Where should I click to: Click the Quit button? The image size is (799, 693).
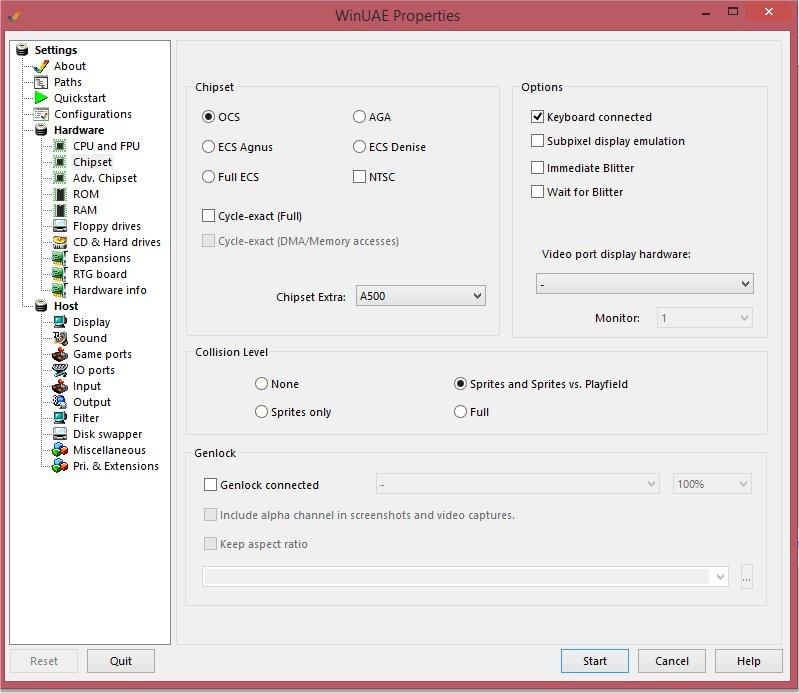point(121,661)
